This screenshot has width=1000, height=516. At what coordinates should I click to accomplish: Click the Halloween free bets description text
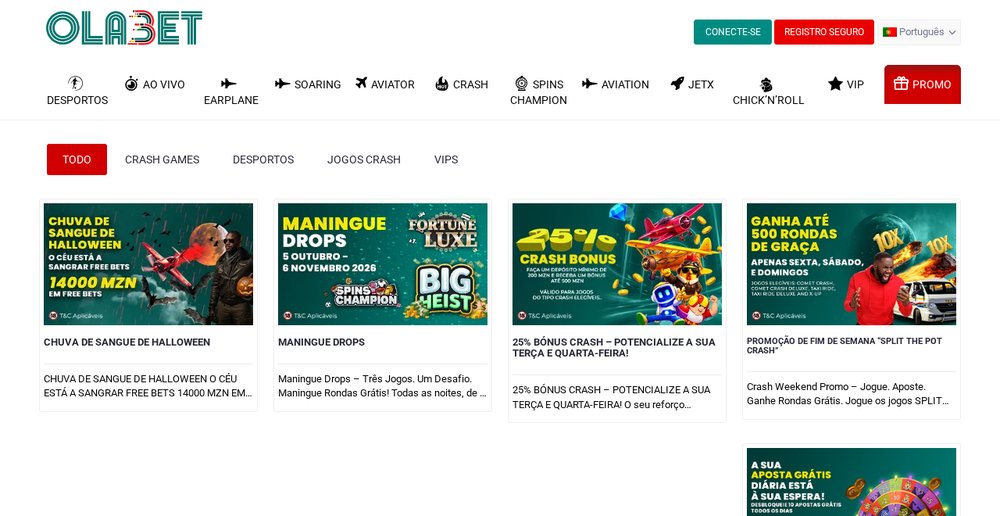148,386
